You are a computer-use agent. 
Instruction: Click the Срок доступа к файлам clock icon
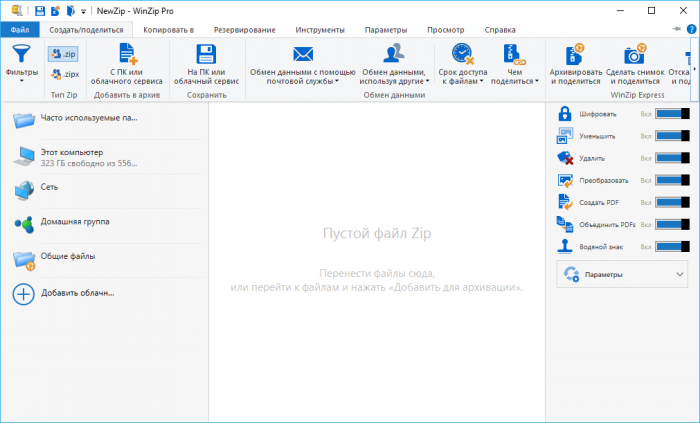[x=462, y=54]
